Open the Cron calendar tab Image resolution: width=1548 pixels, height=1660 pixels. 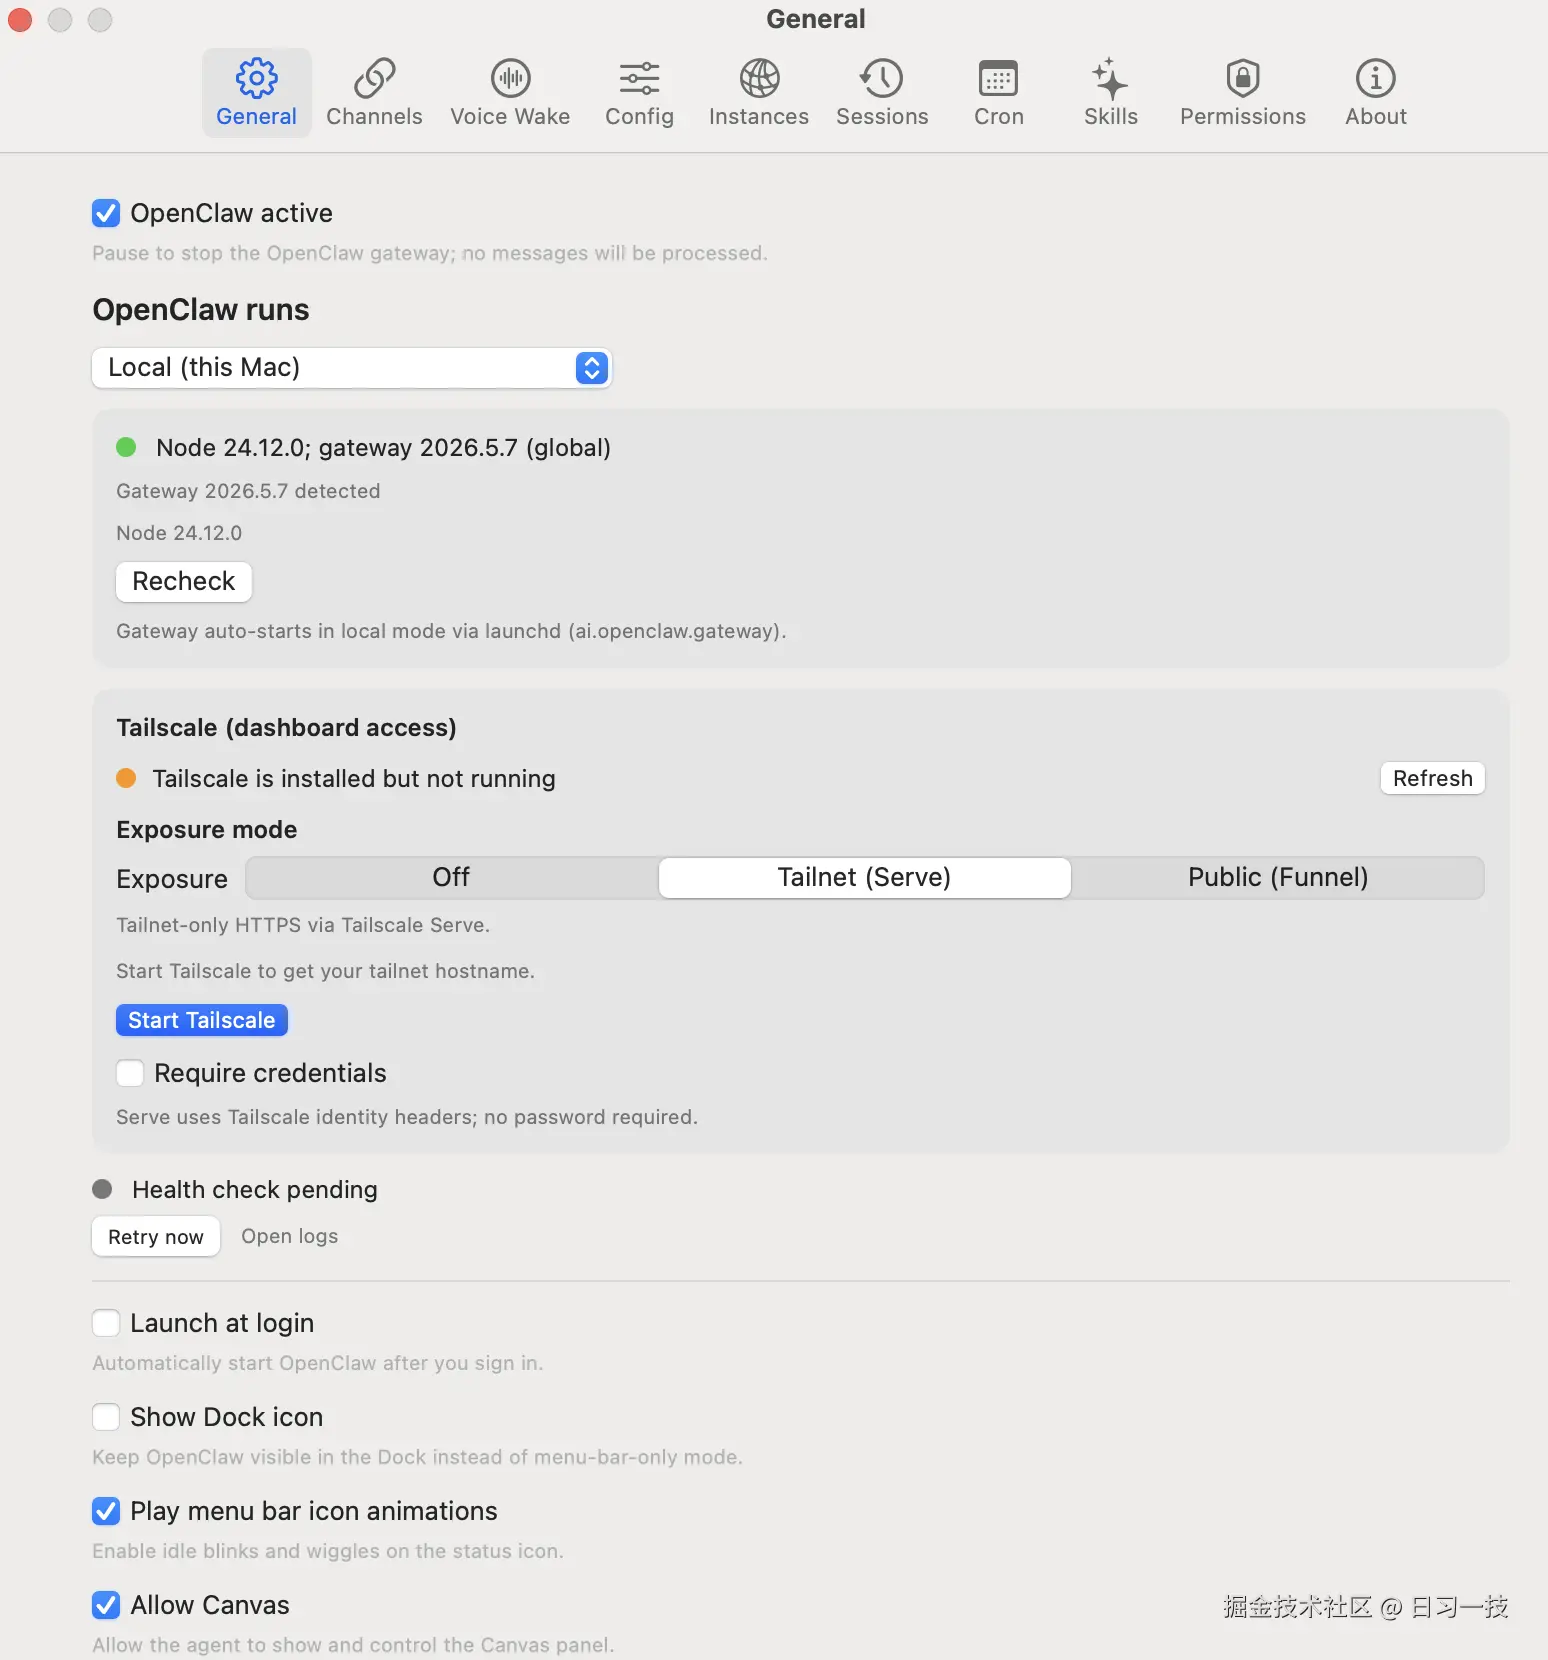[999, 93]
